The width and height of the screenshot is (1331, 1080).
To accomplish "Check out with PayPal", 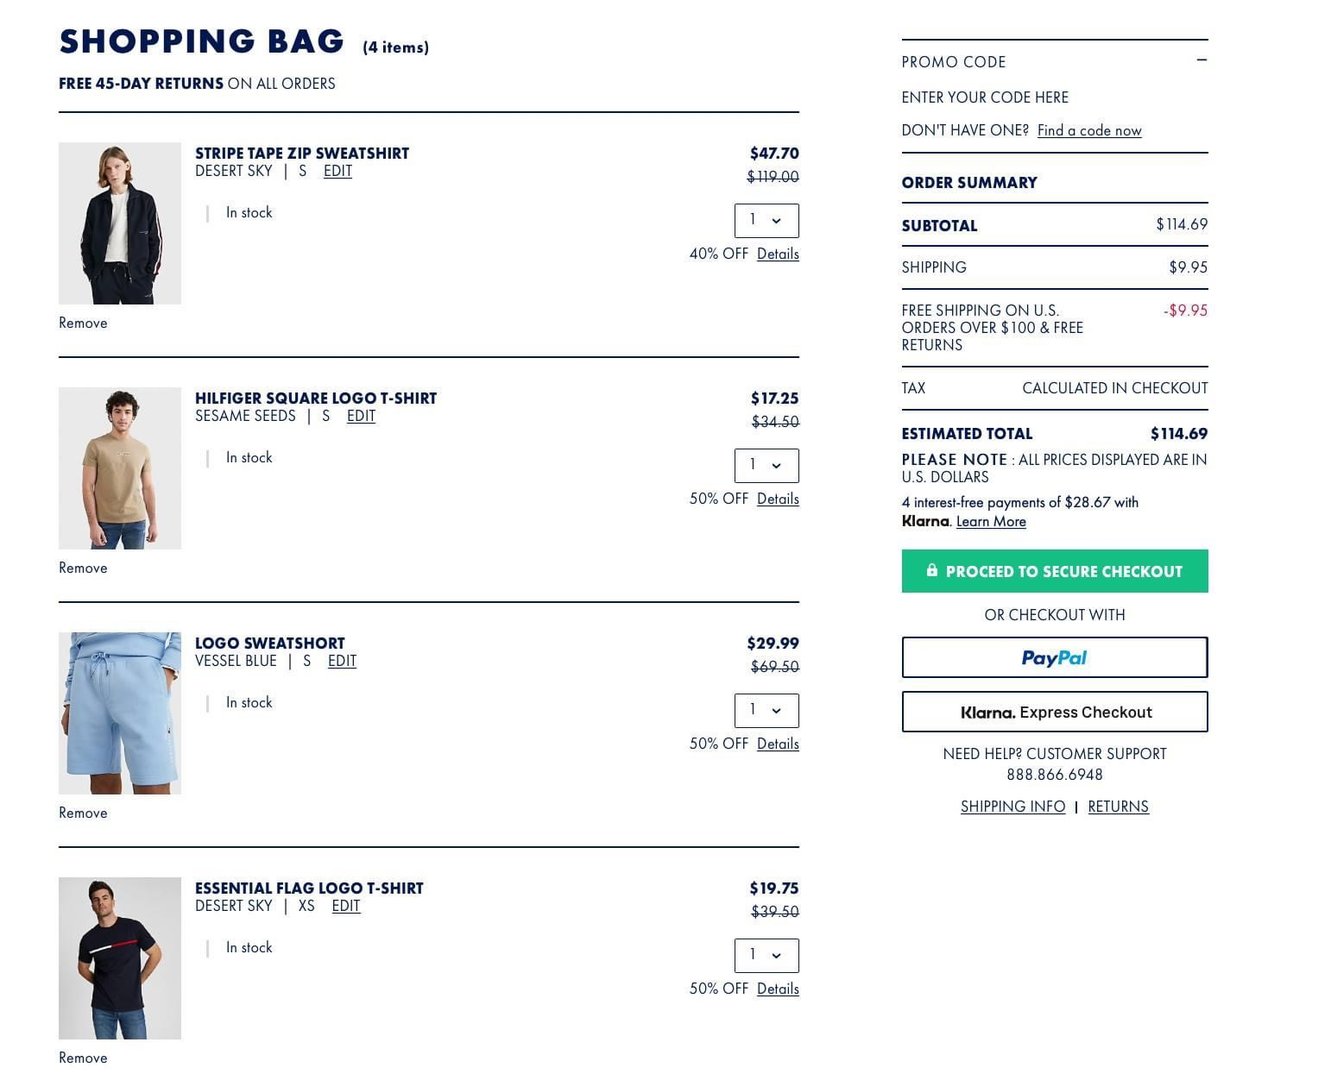I will tap(1054, 658).
